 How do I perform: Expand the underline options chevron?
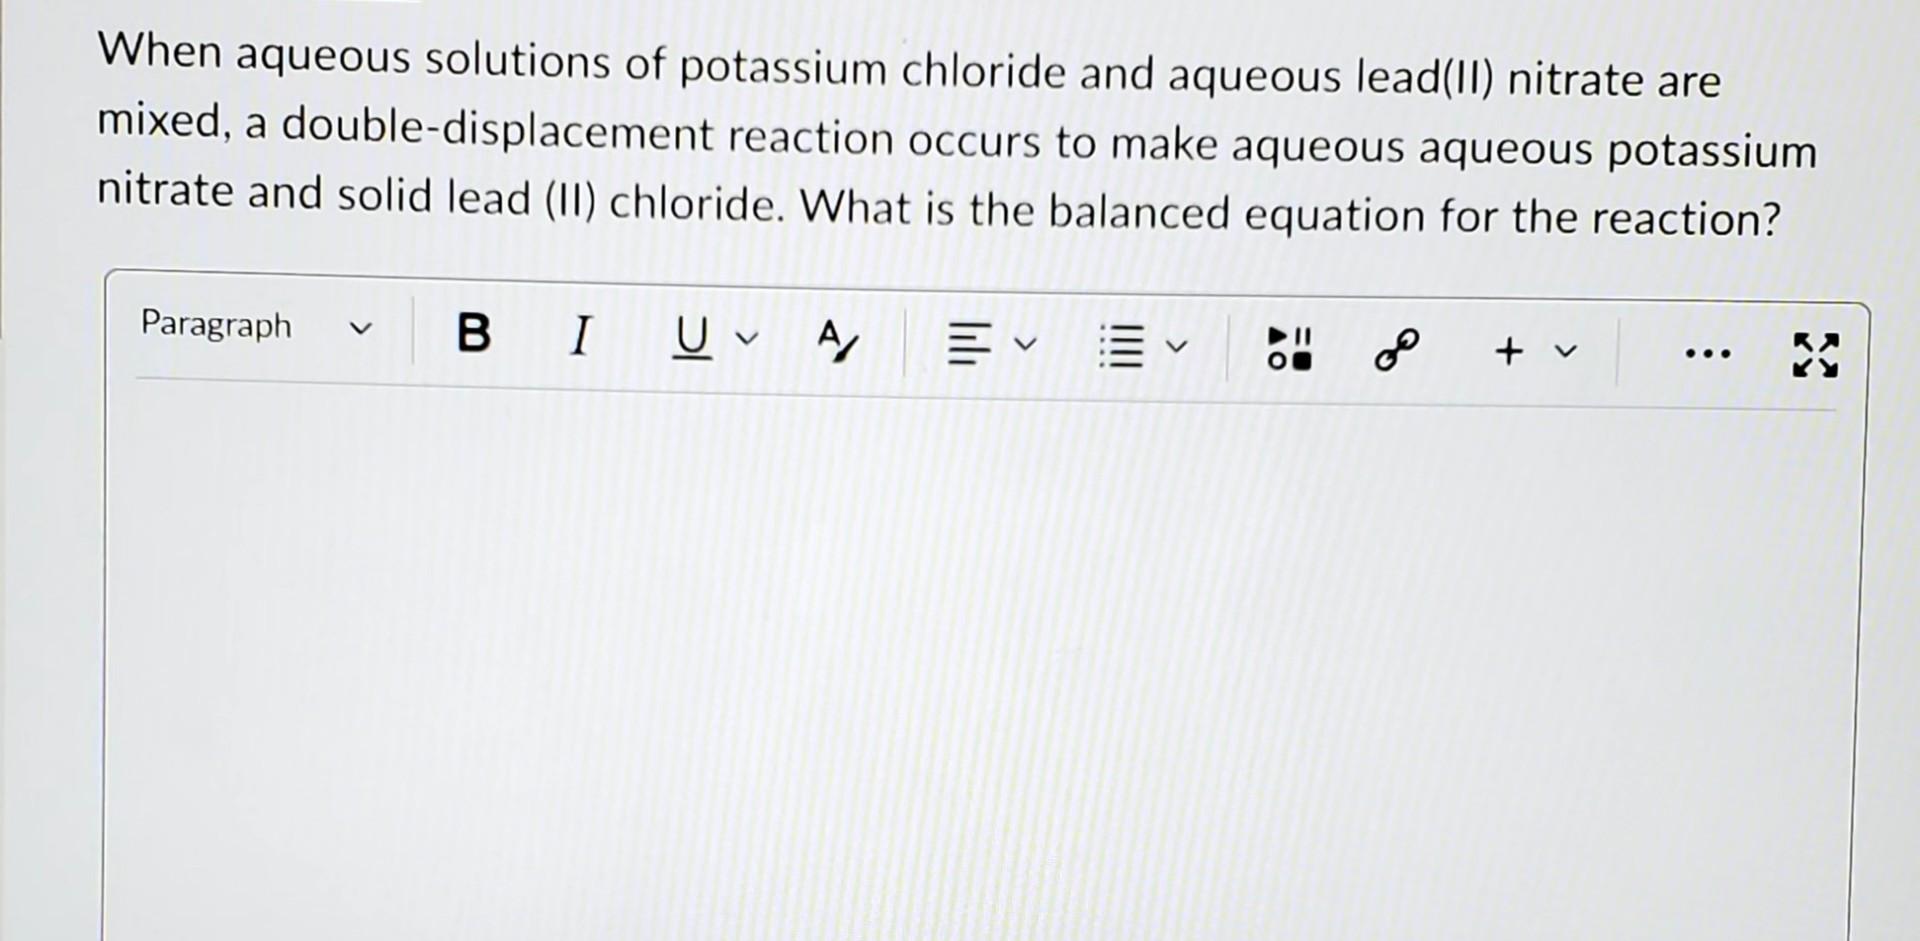click(746, 340)
